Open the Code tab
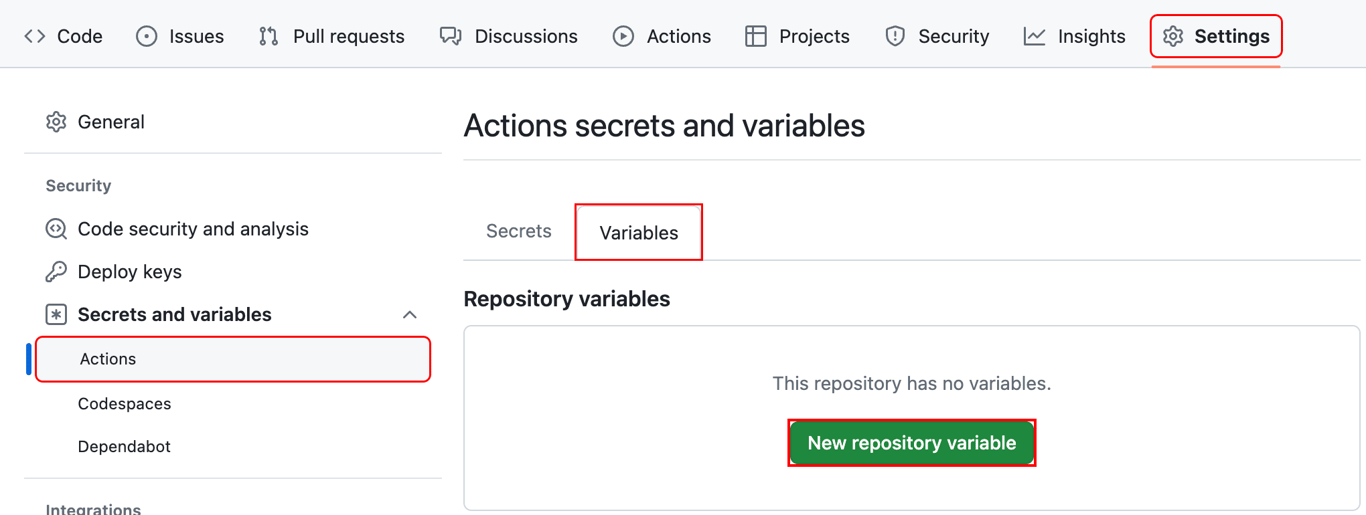The image size is (1366, 515). 63,36
